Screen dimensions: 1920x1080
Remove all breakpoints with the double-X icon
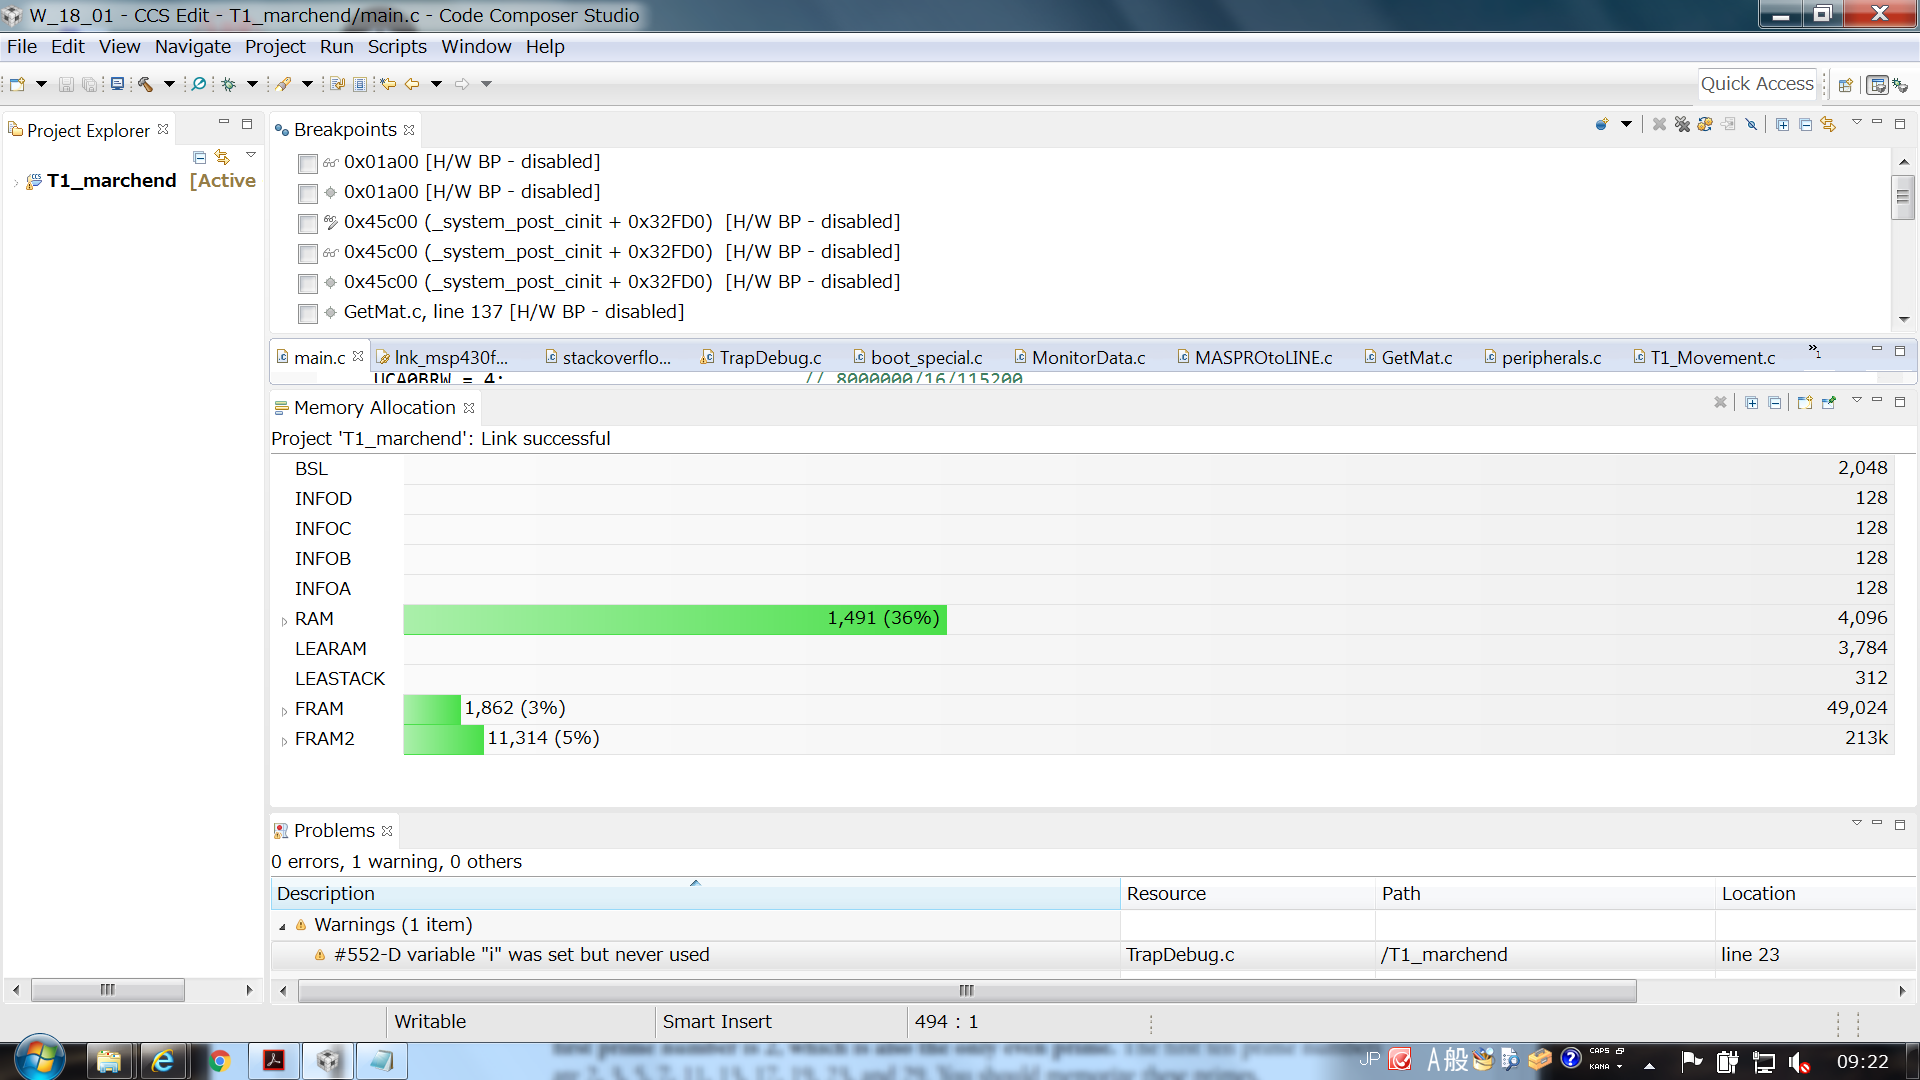click(x=1681, y=124)
